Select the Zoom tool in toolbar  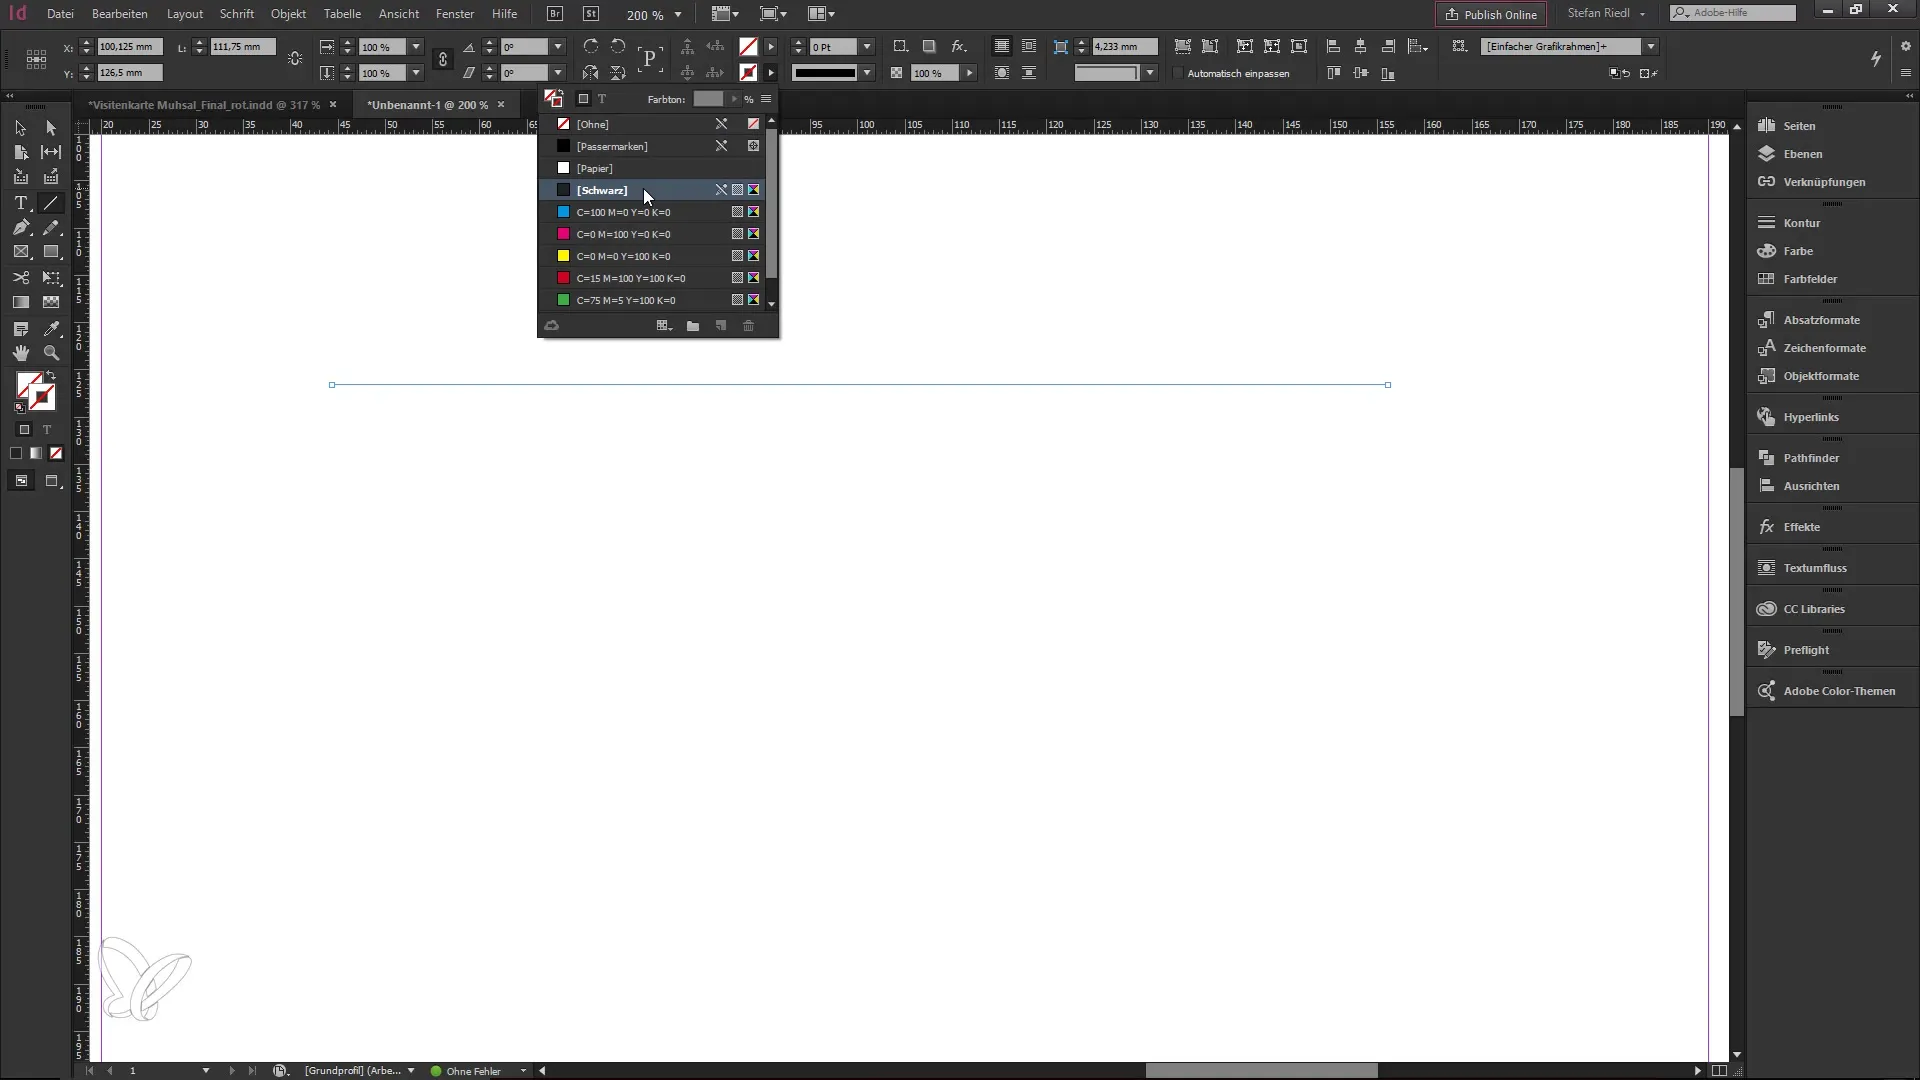[x=53, y=352]
